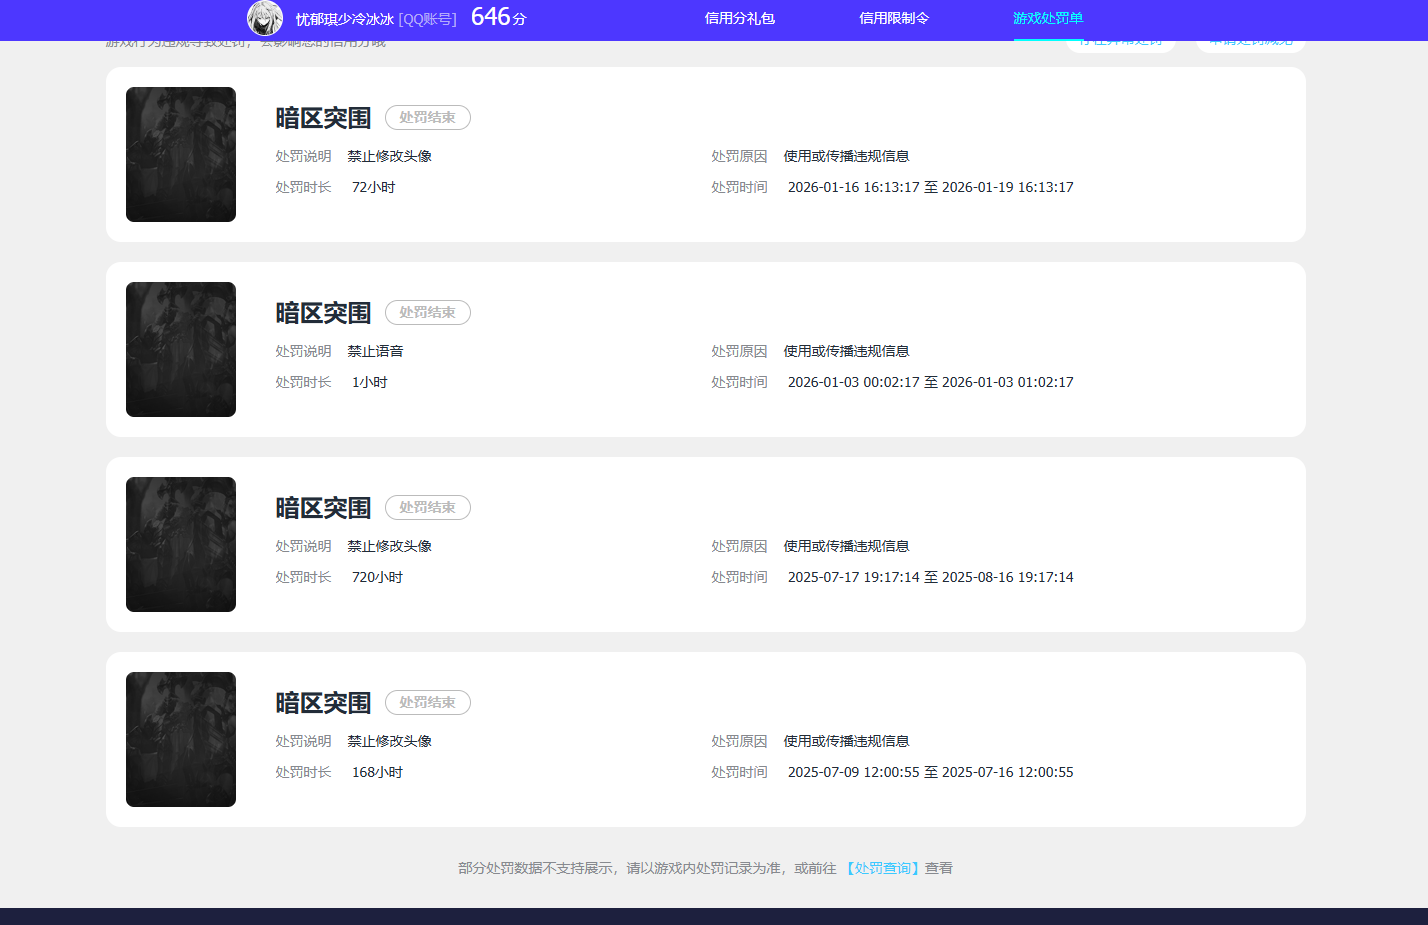1428x925 pixels.
Task: Click 暗区突围 title of the 1小时 record
Action: point(323,313)
